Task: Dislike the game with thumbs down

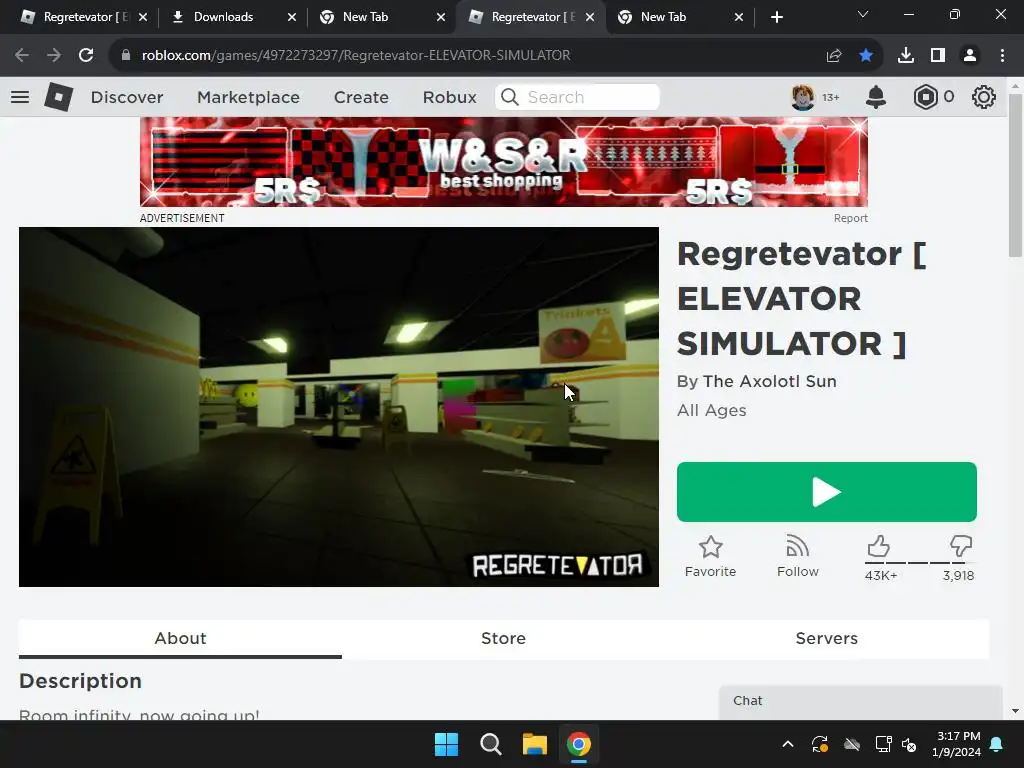Action: 961,546
